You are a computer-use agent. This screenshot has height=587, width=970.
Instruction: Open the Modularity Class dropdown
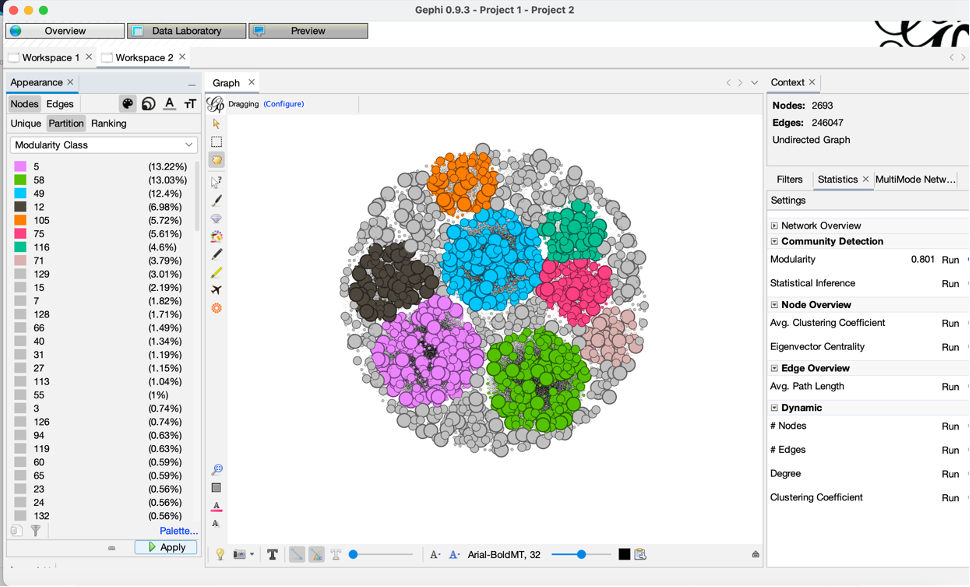[x=103, y=144]
